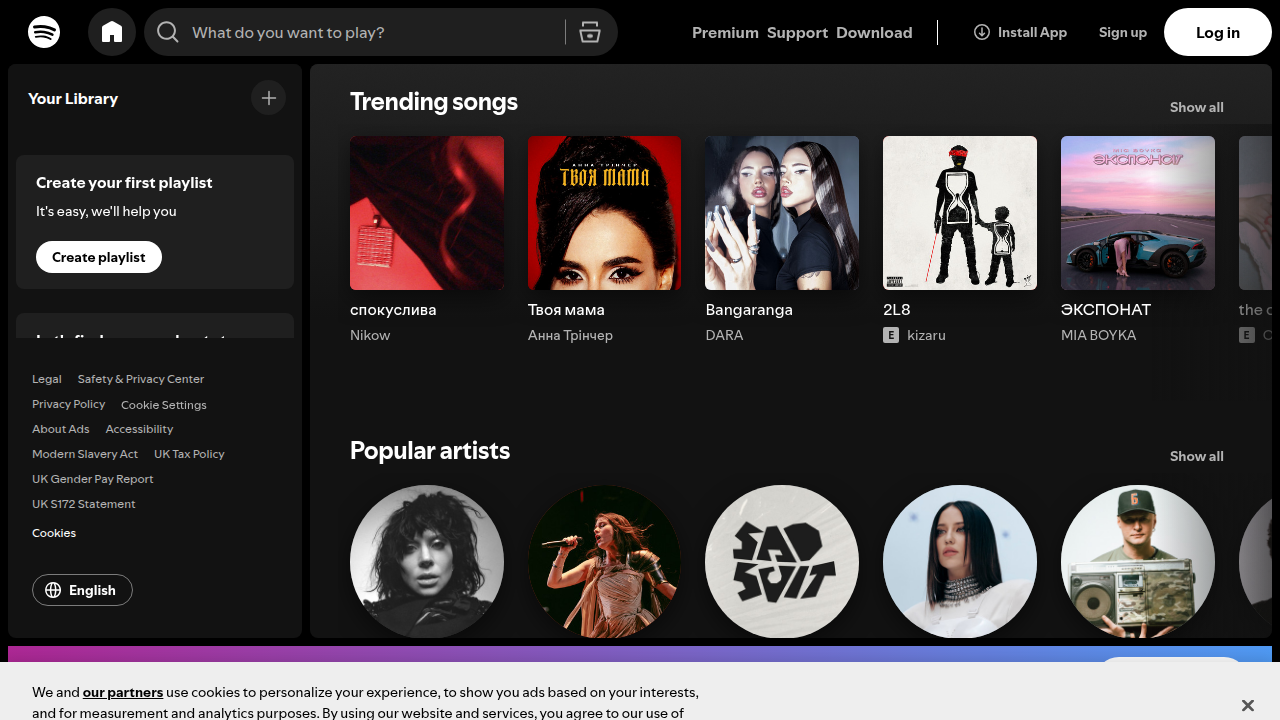
Task: Click the Log in button
Action: [1218, 32]
